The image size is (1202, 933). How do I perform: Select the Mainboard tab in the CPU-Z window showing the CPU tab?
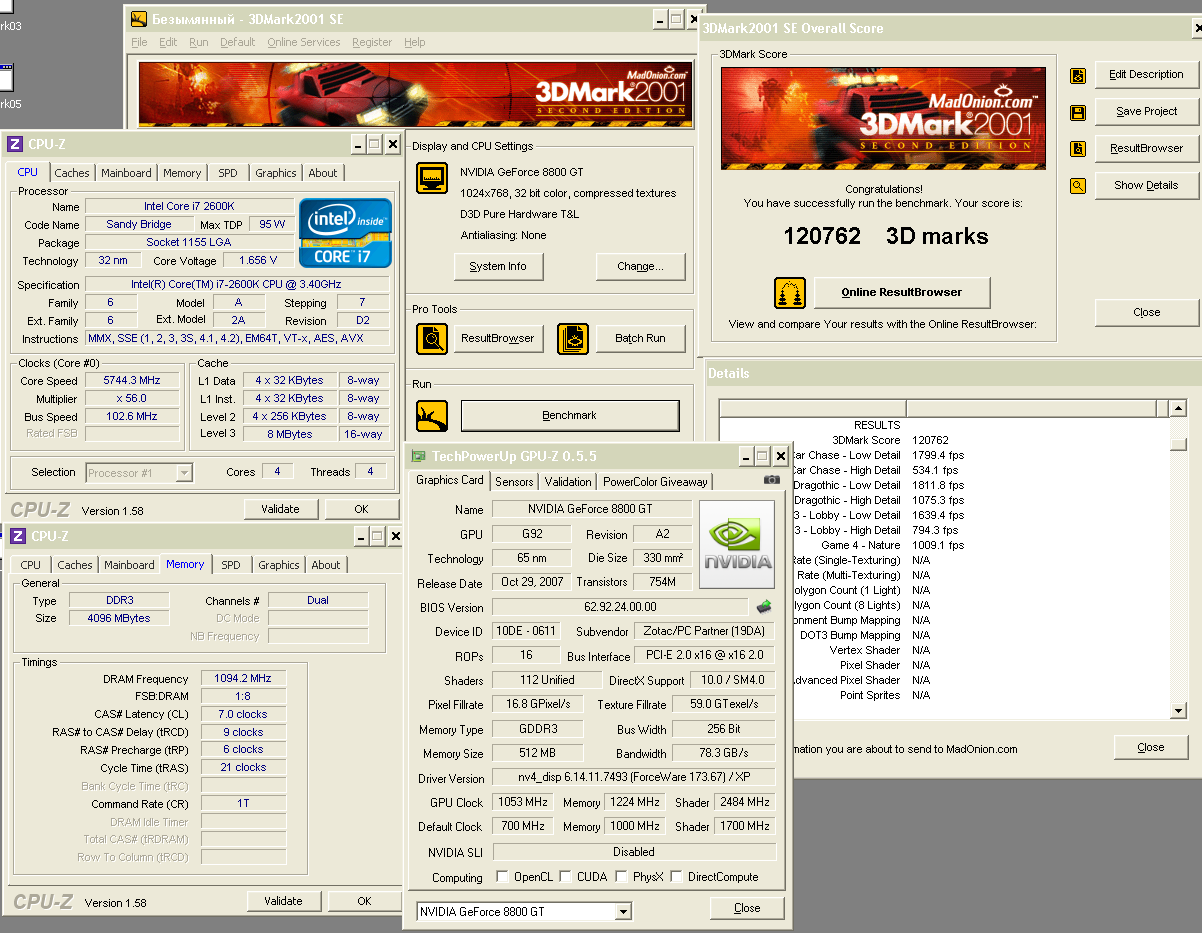(x=126, y=173)
